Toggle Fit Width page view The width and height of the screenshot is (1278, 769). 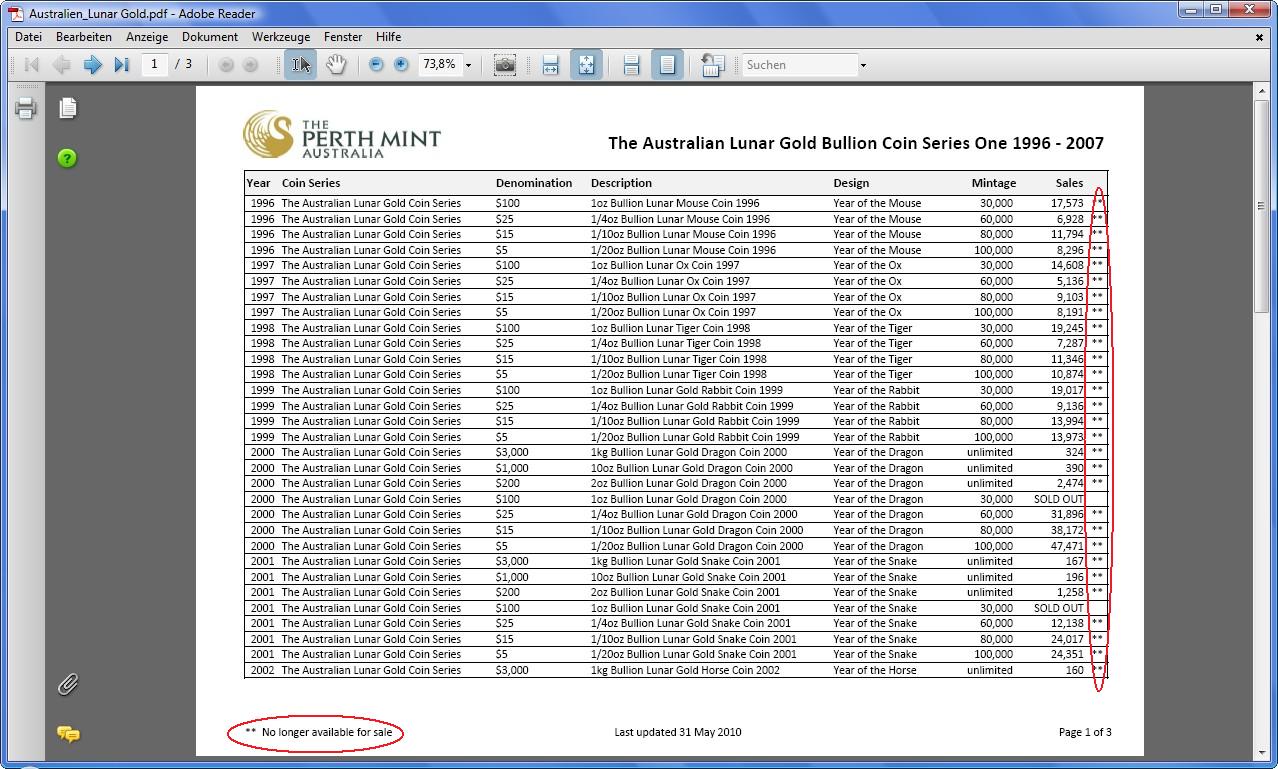[550, 65]
